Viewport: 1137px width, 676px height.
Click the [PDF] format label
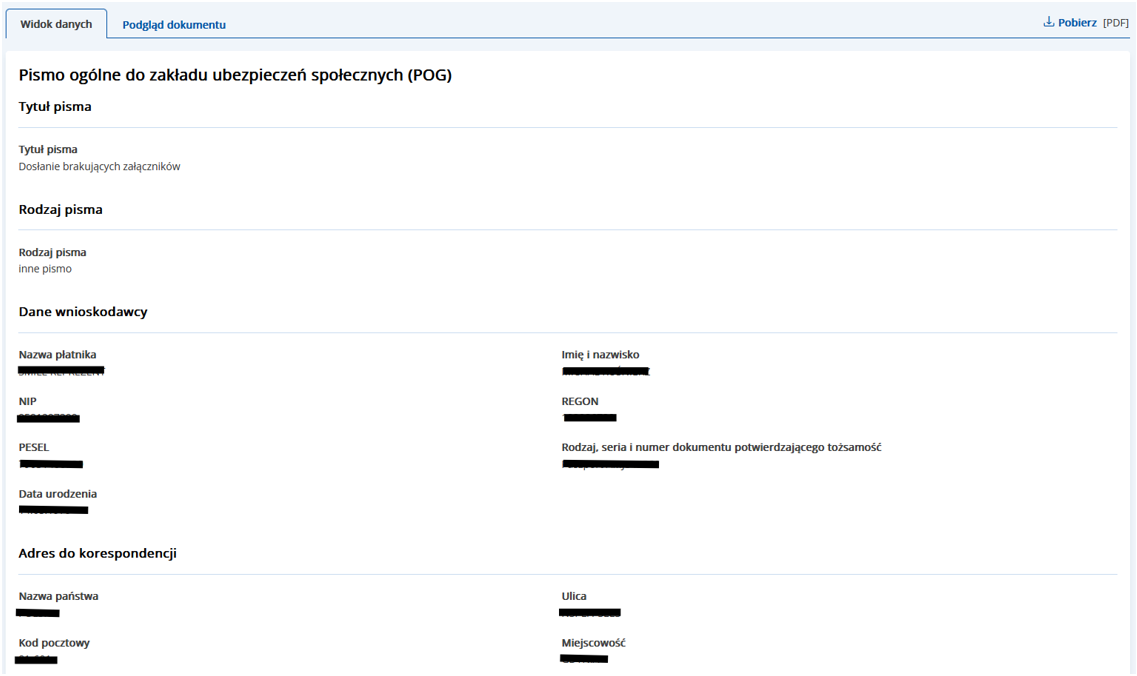[1115, 23]
